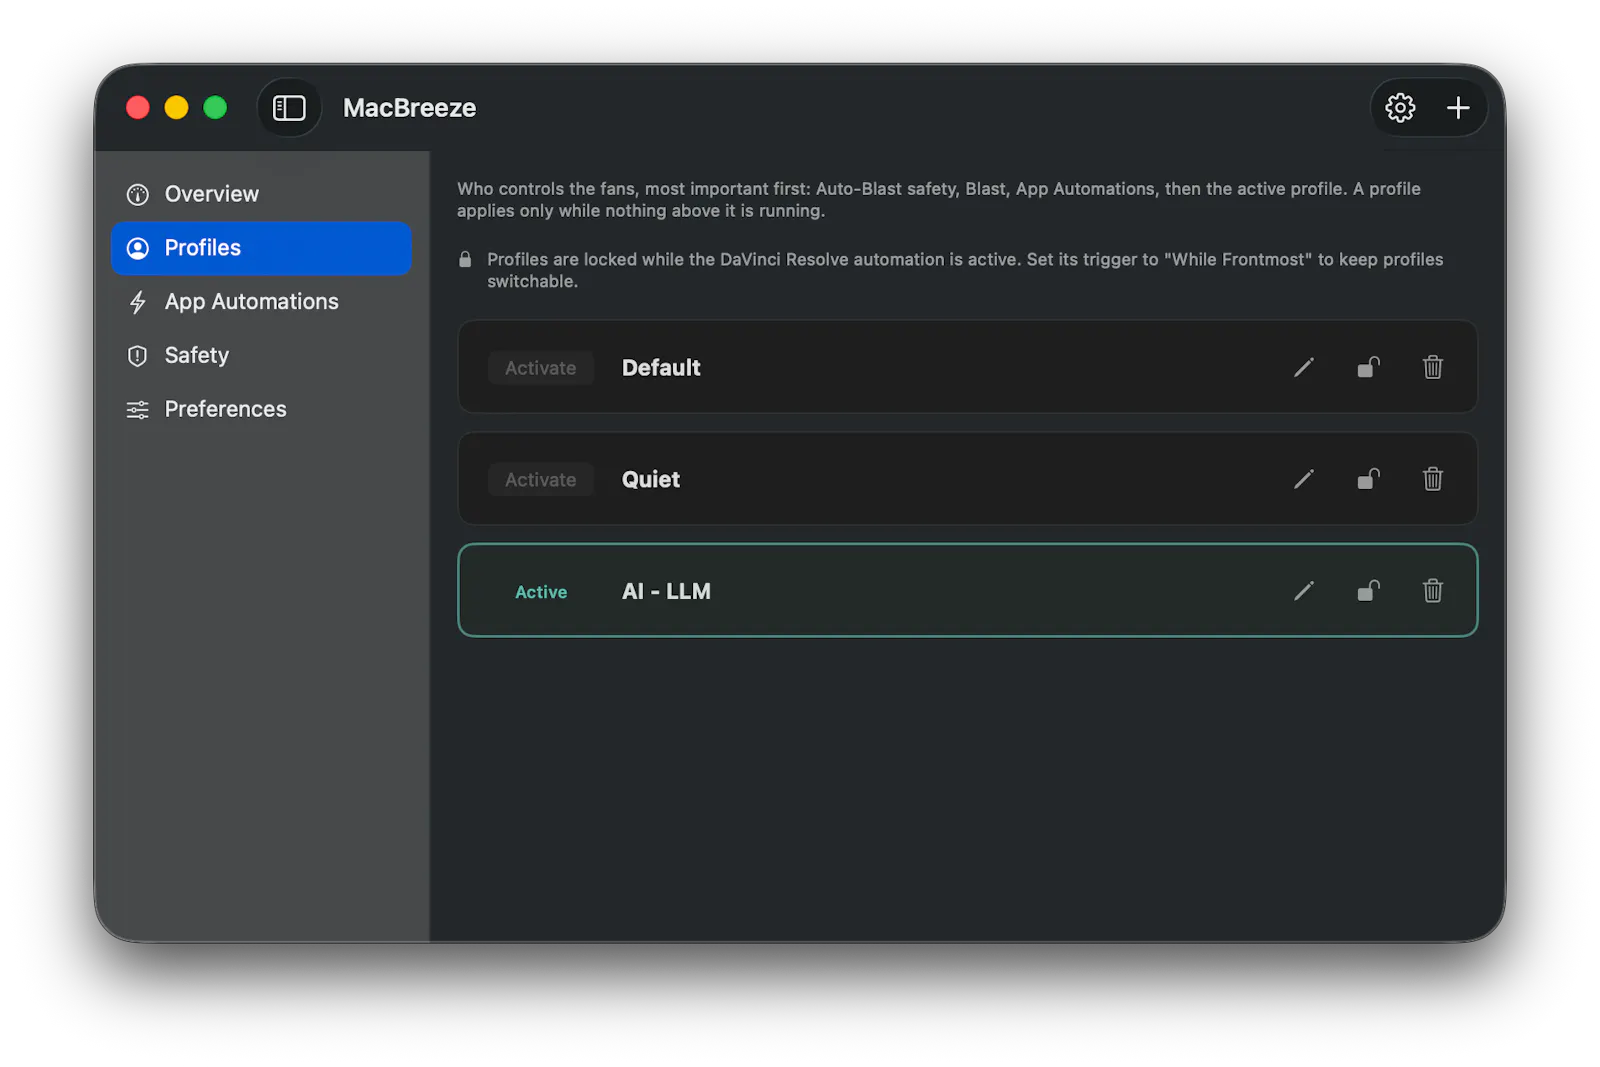The image size is (1600, 1067).
Task: Select Profiles in the sidebar
Action: [261, 248]
